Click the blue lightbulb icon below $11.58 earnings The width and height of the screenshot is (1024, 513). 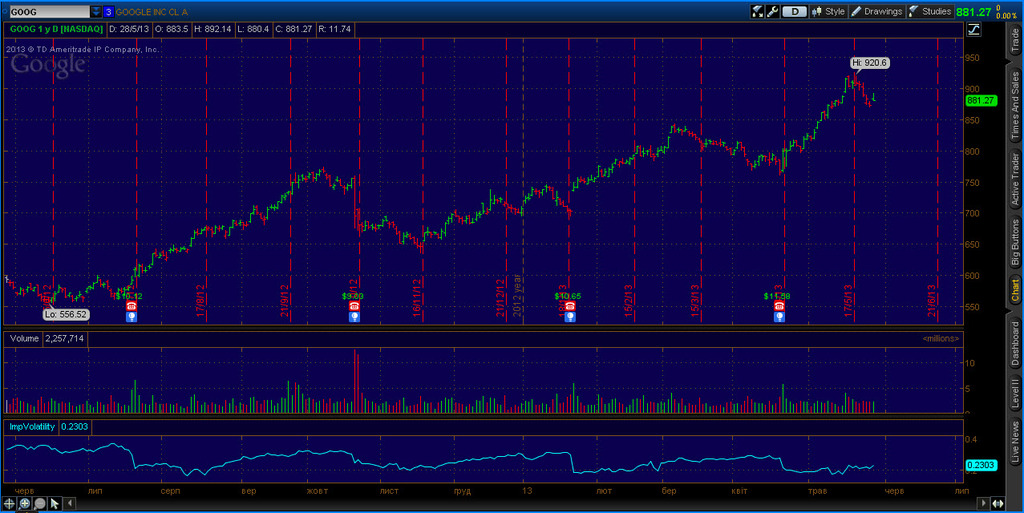pyautogui.click(x=779, y=317)
